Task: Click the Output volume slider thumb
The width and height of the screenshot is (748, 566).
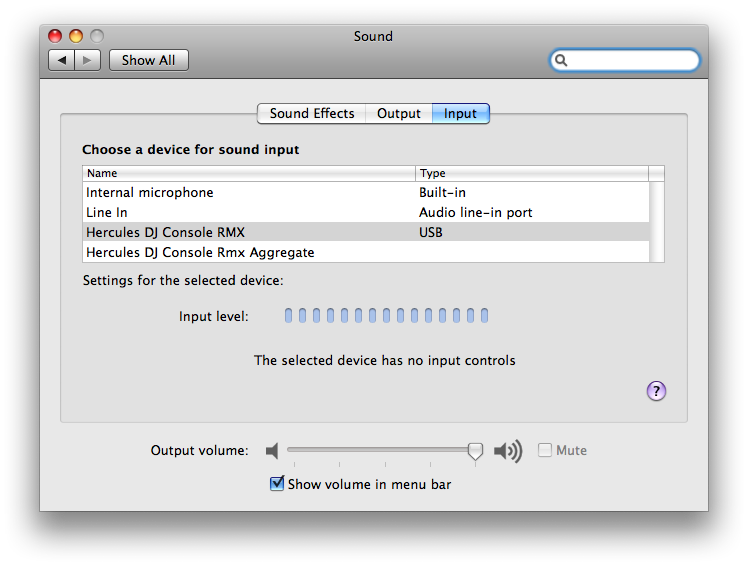Action: (475, 451)
